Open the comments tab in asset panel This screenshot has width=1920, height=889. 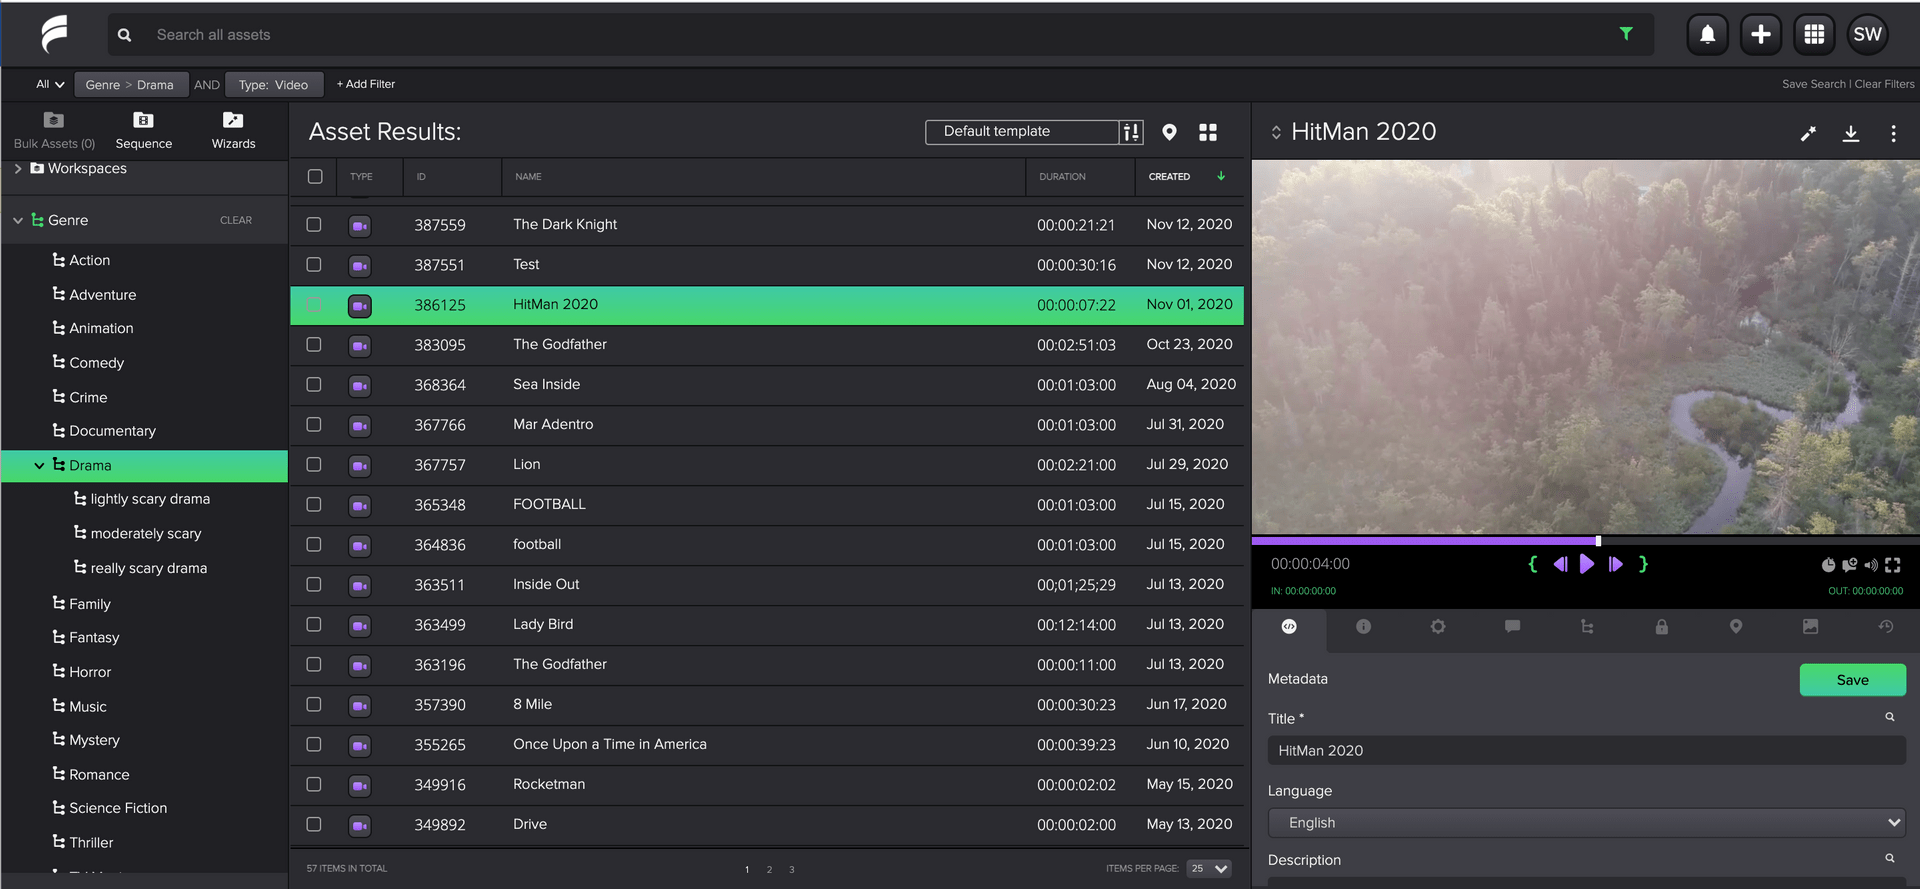click(1512, 627)
